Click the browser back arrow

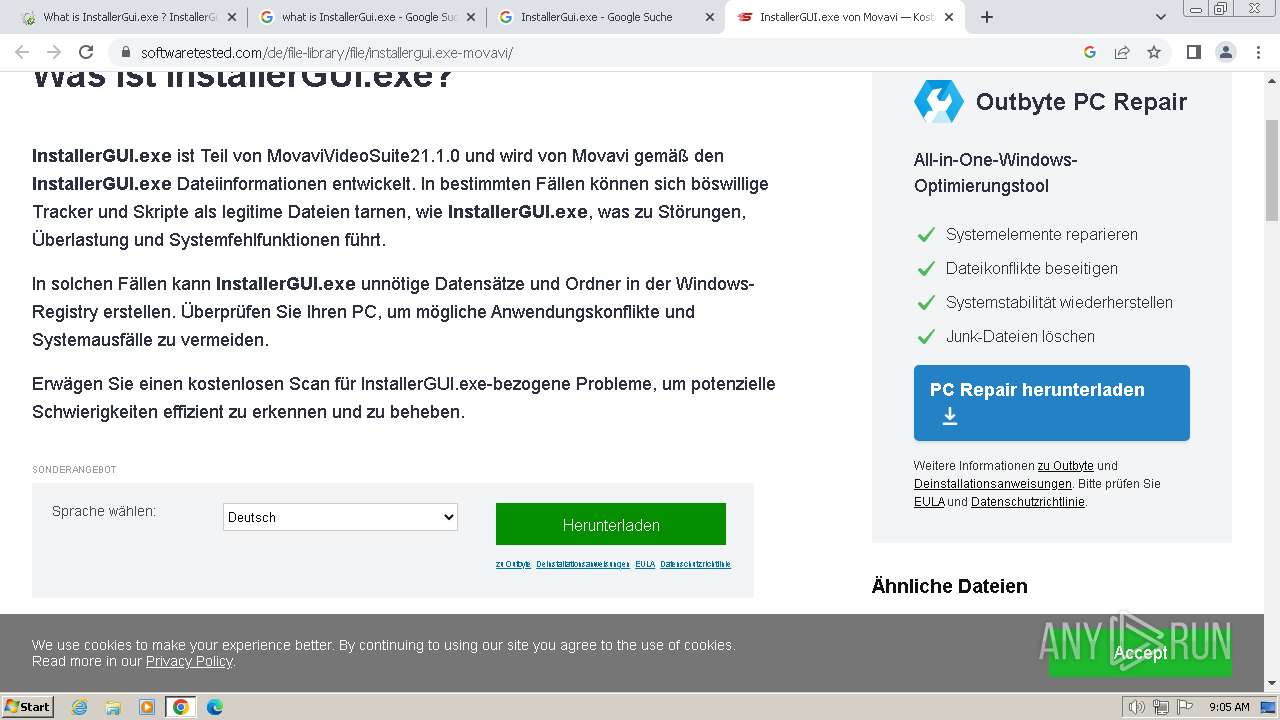(22, 52)
